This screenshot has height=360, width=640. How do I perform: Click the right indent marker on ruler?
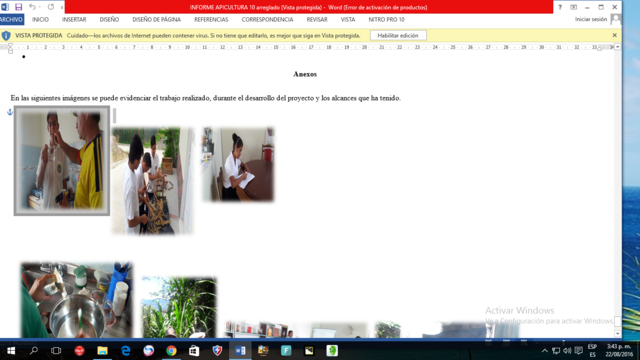pos(599,48)
